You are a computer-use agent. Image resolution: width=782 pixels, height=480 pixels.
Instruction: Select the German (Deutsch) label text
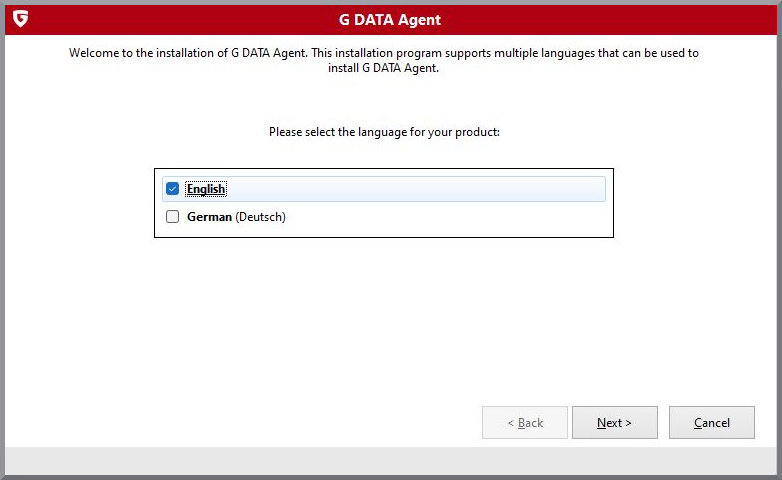(x=236, y=217)
